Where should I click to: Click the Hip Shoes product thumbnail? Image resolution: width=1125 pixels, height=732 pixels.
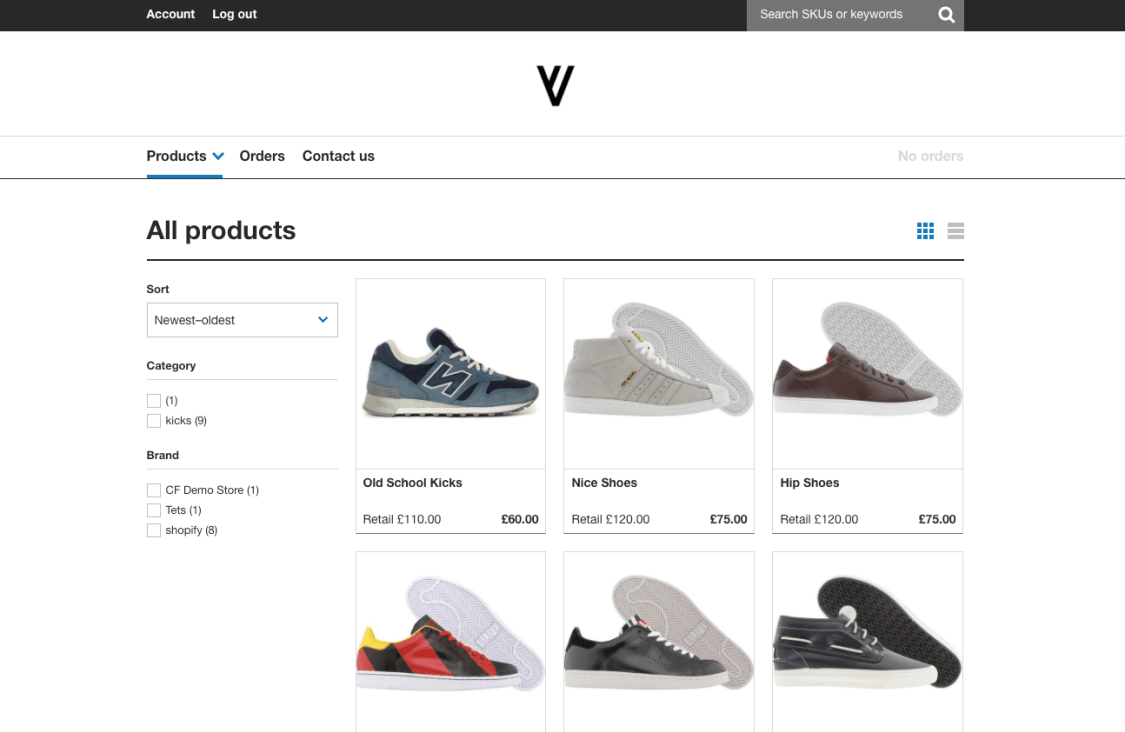click(x=866, y=373)
